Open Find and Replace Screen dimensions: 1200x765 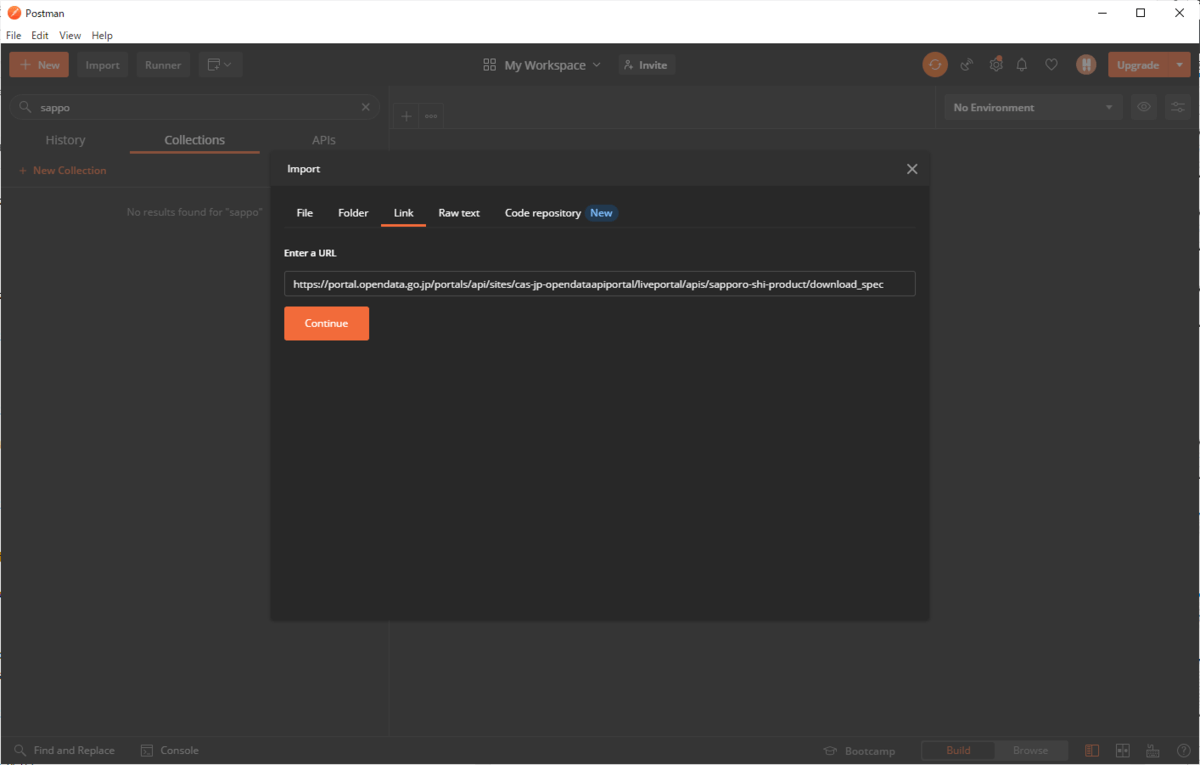coord(65,750)
